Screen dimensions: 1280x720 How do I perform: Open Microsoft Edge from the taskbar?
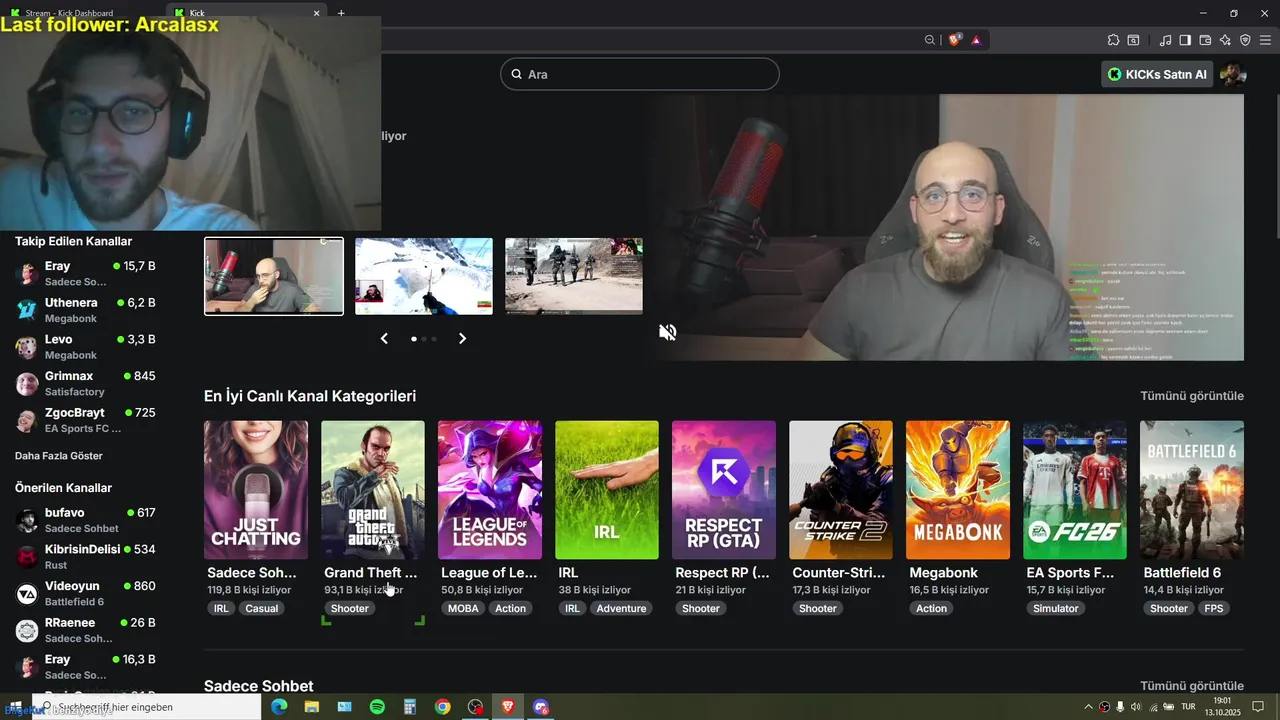(279, 707)
